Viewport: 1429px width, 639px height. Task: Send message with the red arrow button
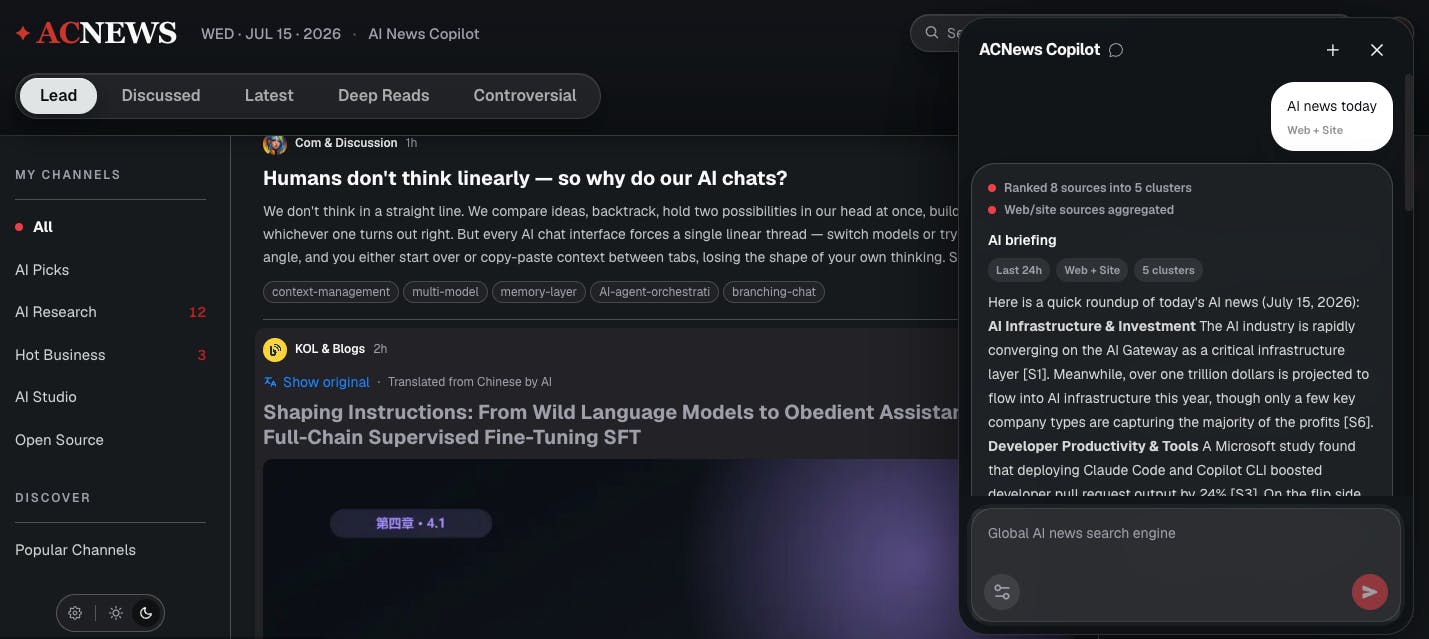click(1369, 592)
